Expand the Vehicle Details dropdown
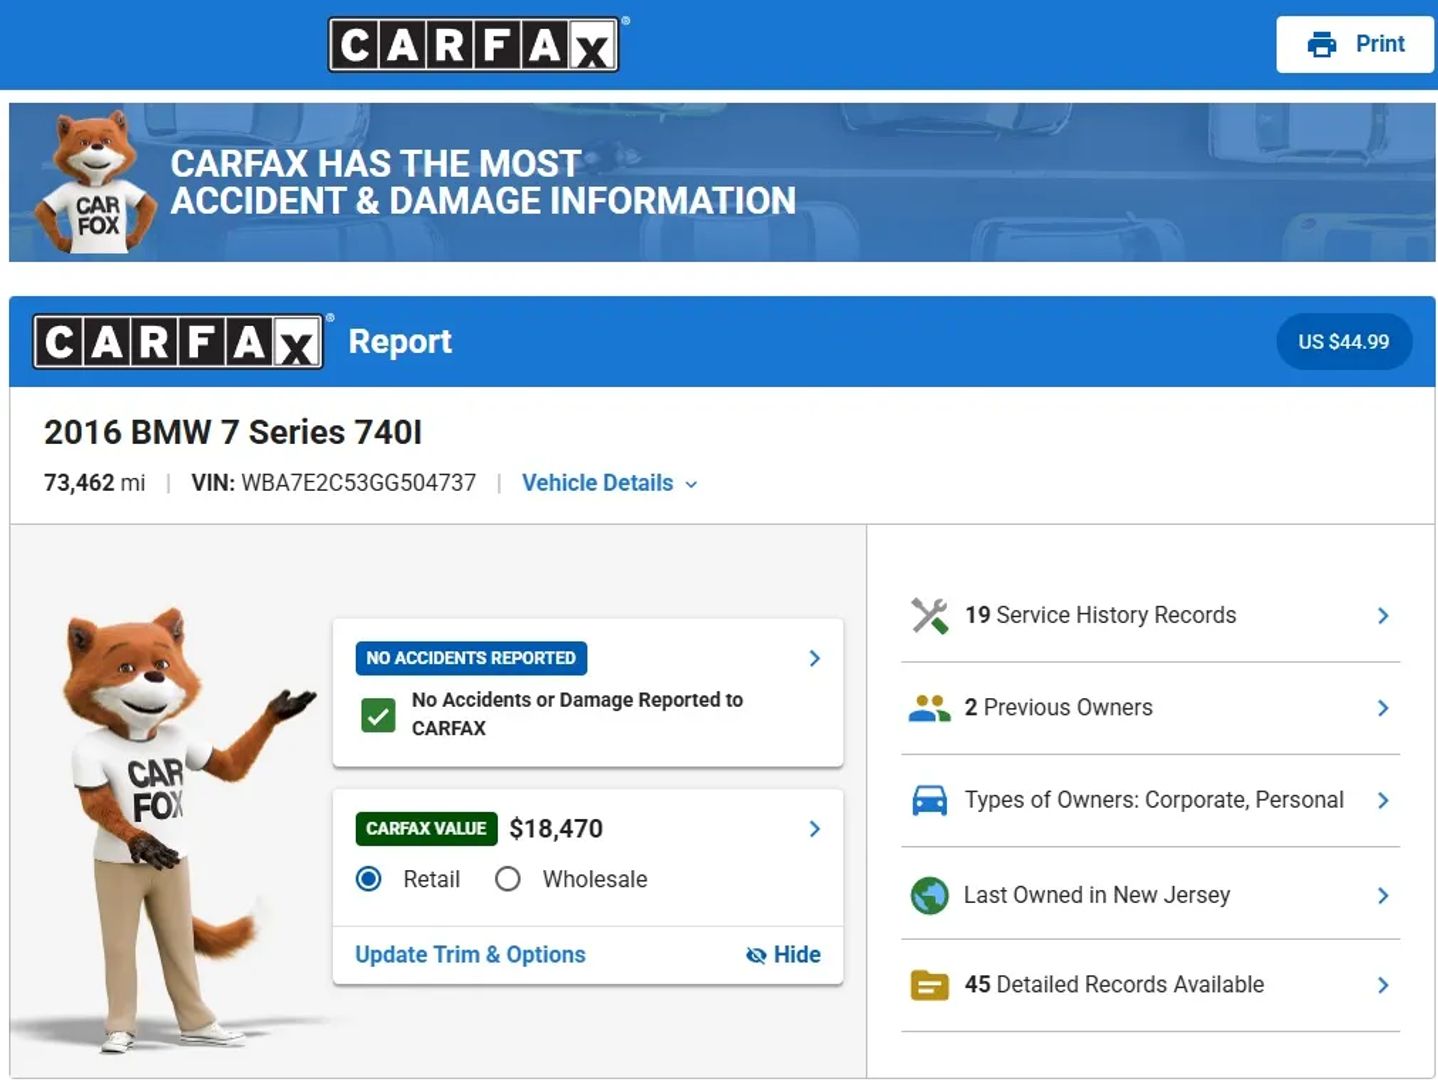Screen dimensions: 1438x1080 610,483
